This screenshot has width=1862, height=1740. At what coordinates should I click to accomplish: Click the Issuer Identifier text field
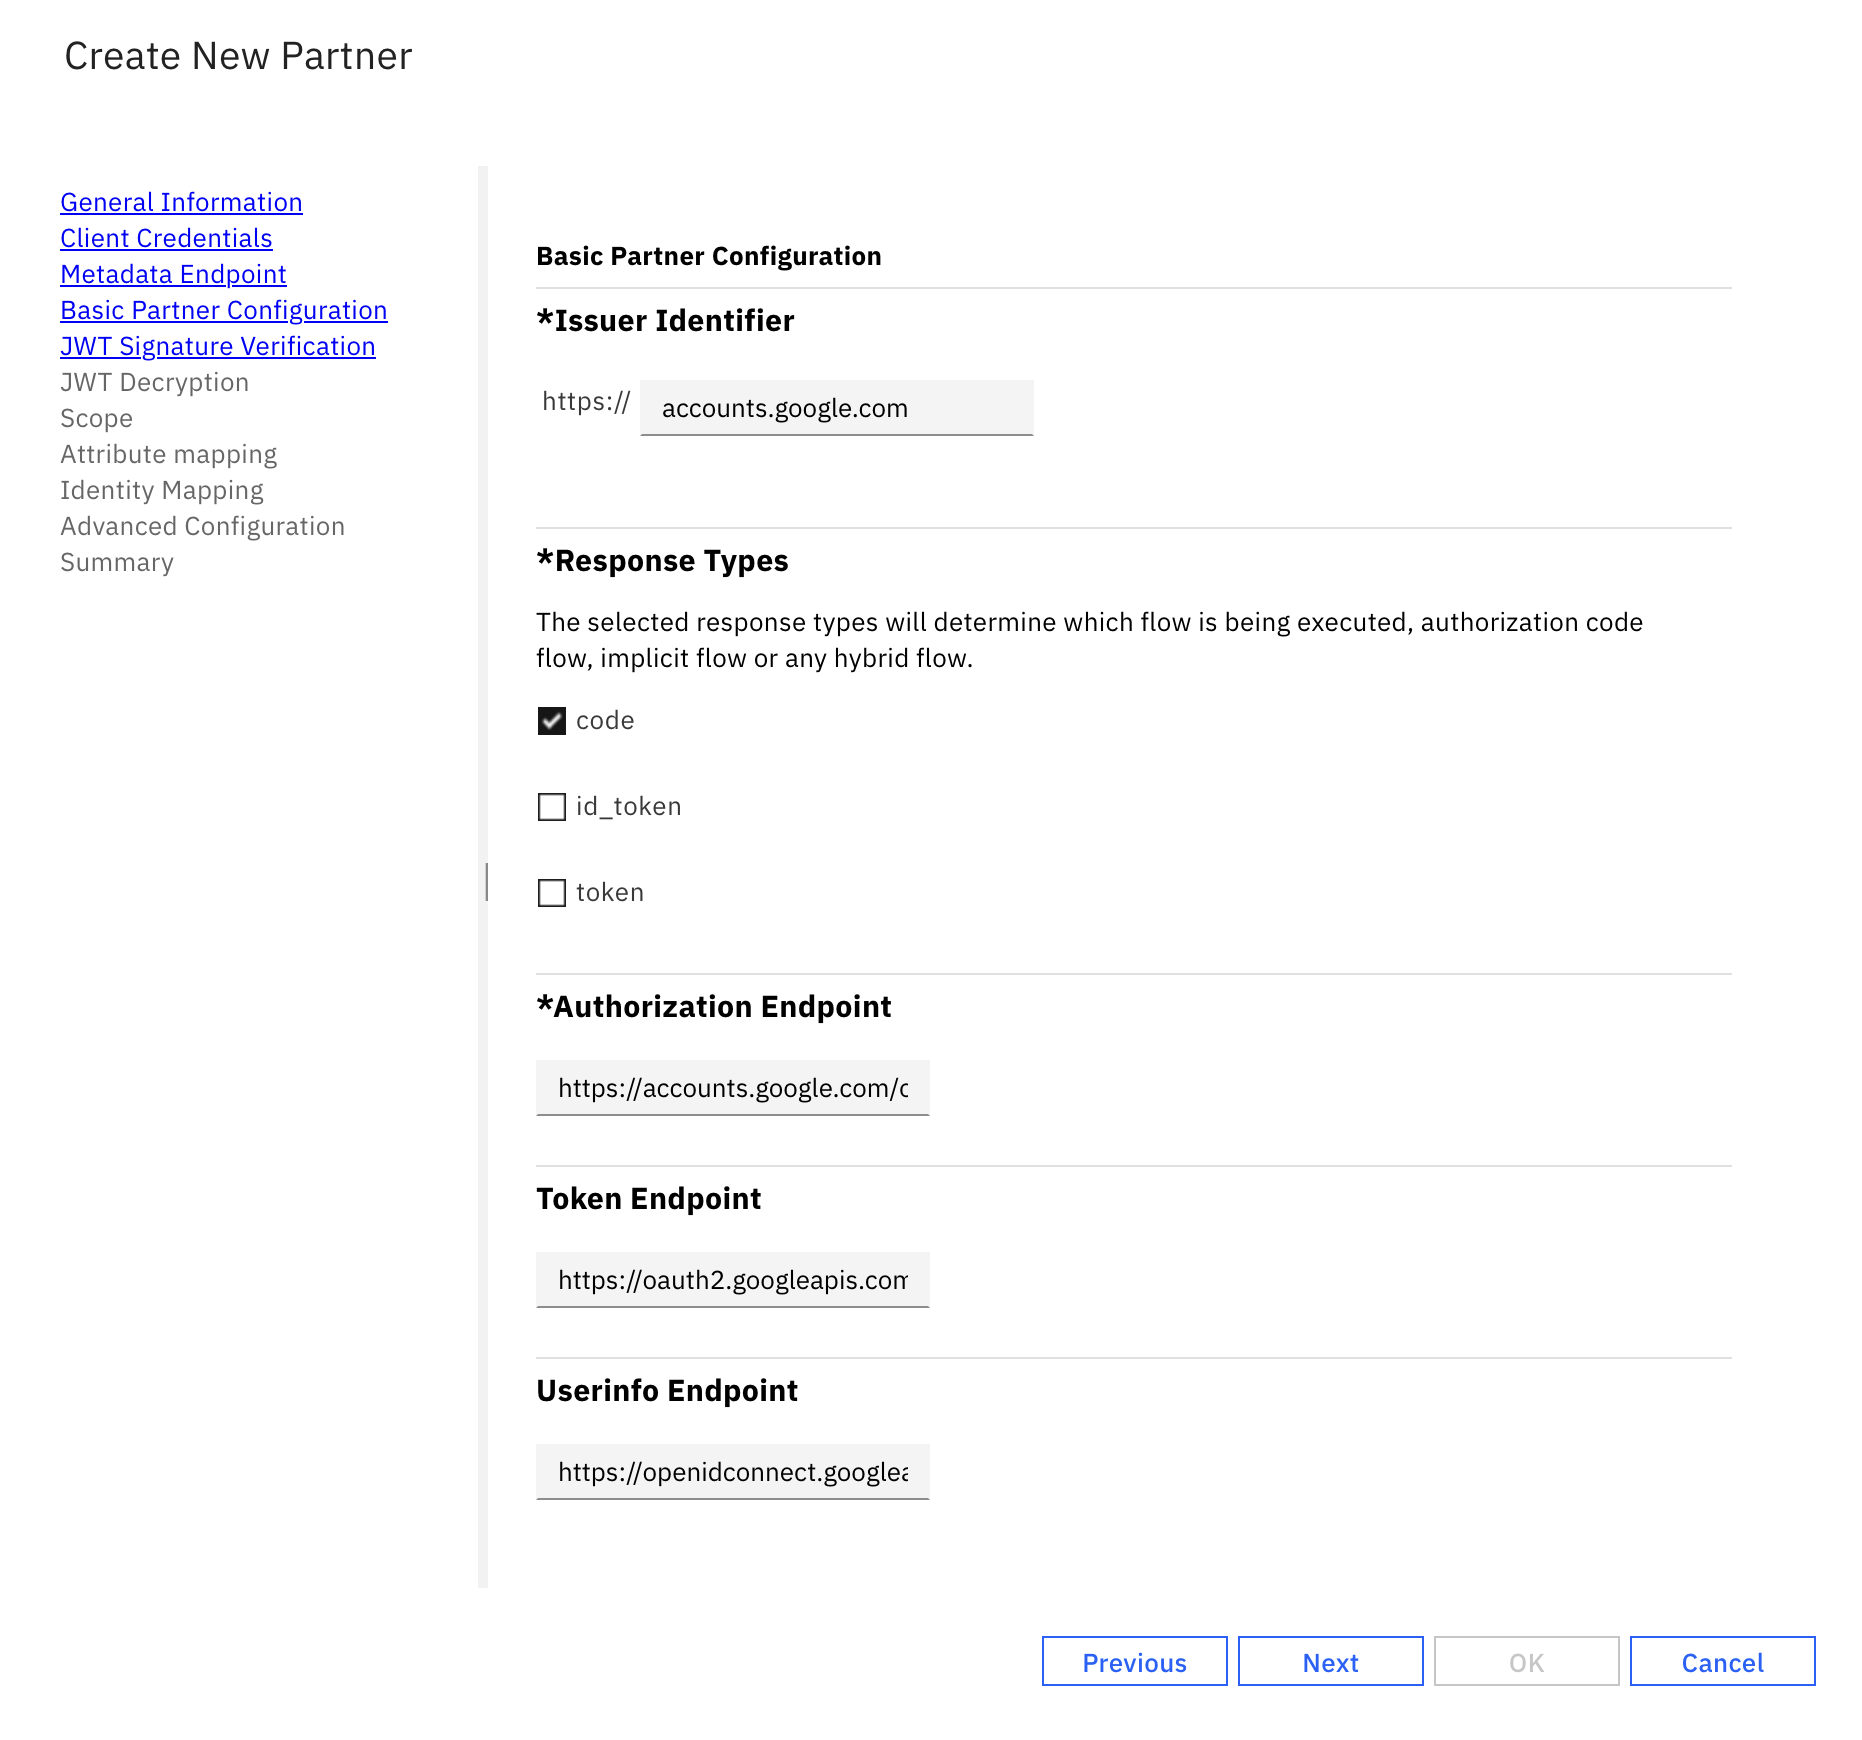(x=836, y=408)
